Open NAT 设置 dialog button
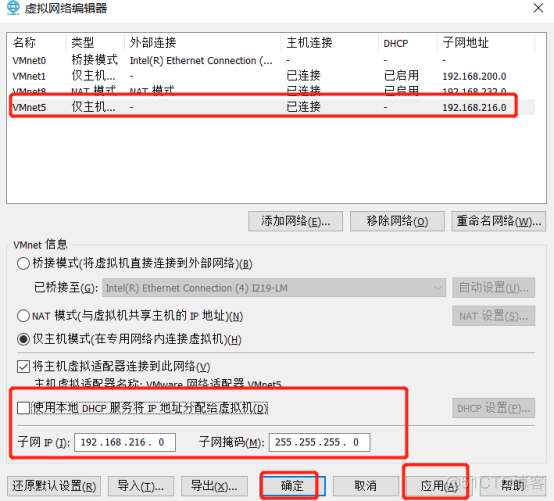The height and width of the screenshot is (501, 554). 494,316
